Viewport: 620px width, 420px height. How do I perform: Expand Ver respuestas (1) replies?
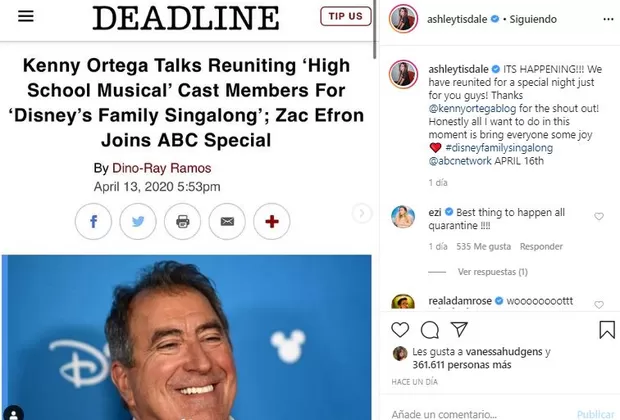(493, 272)
